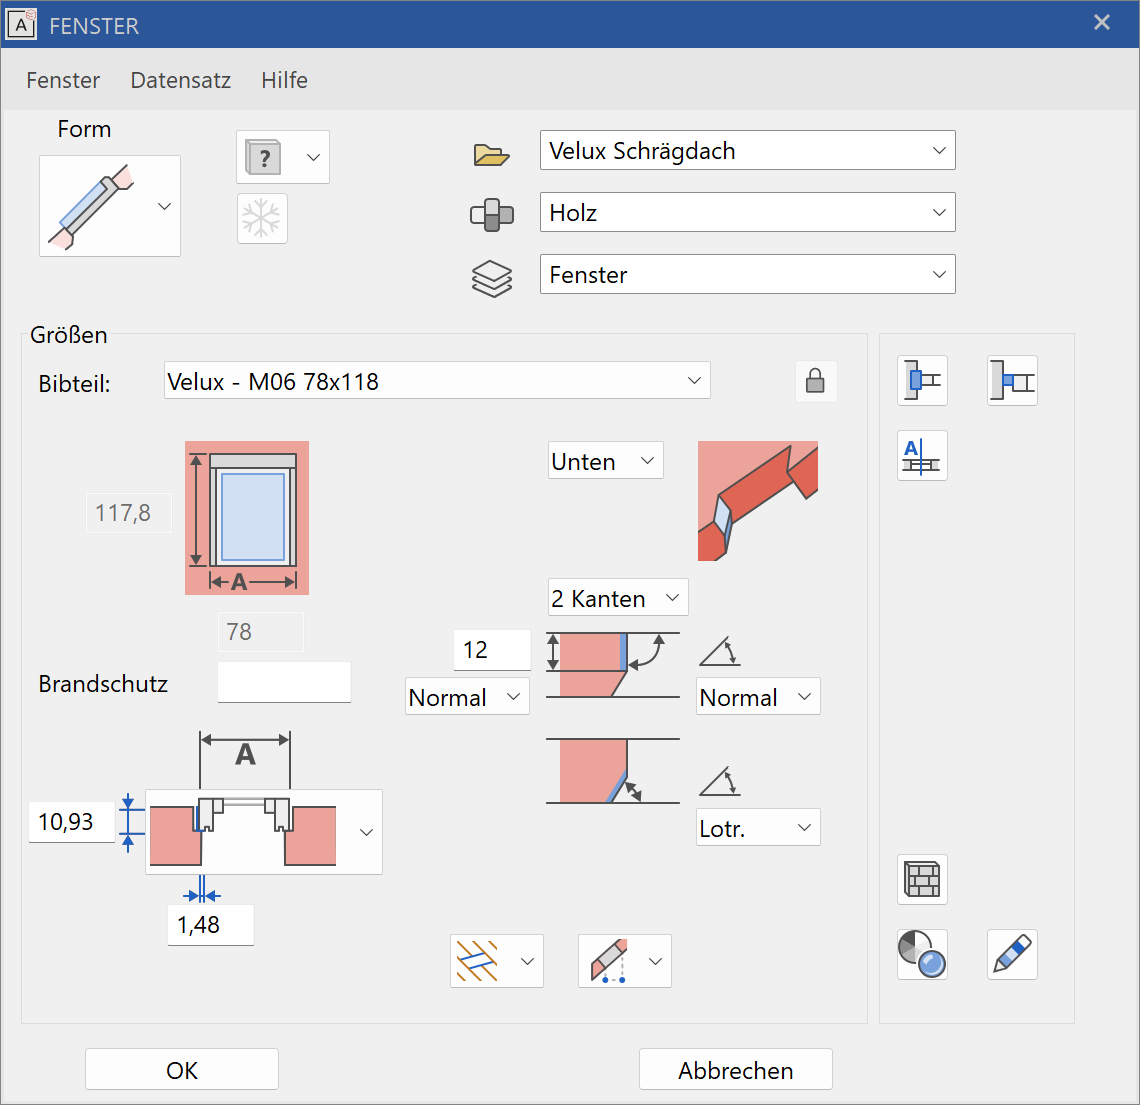Image resolution: width=1140 pixels, height=1105 pixels.
Task: Click the brick wall pattern icon
Action: [922, 880]
